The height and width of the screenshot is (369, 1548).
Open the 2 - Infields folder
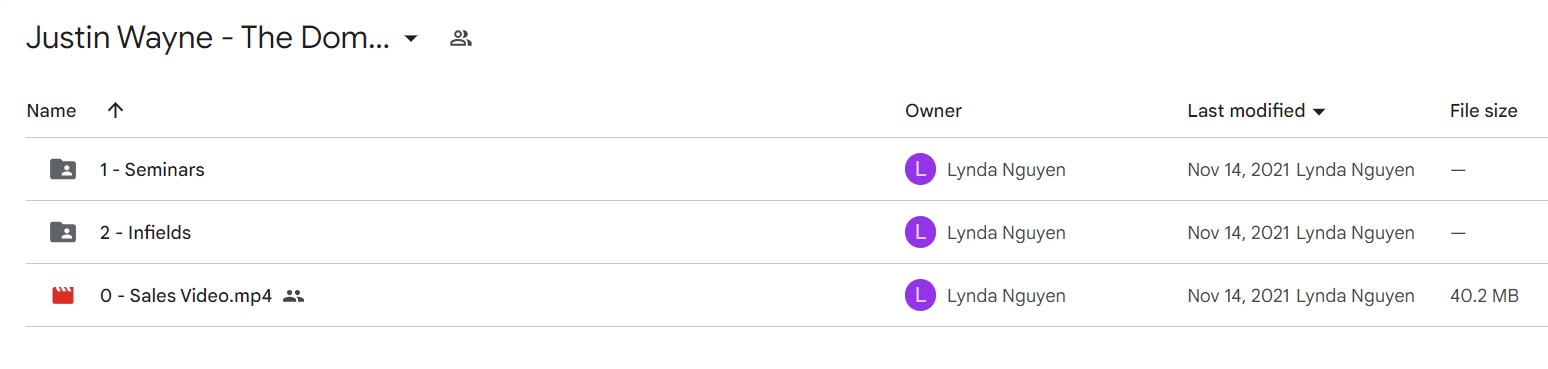click(145, 233)
